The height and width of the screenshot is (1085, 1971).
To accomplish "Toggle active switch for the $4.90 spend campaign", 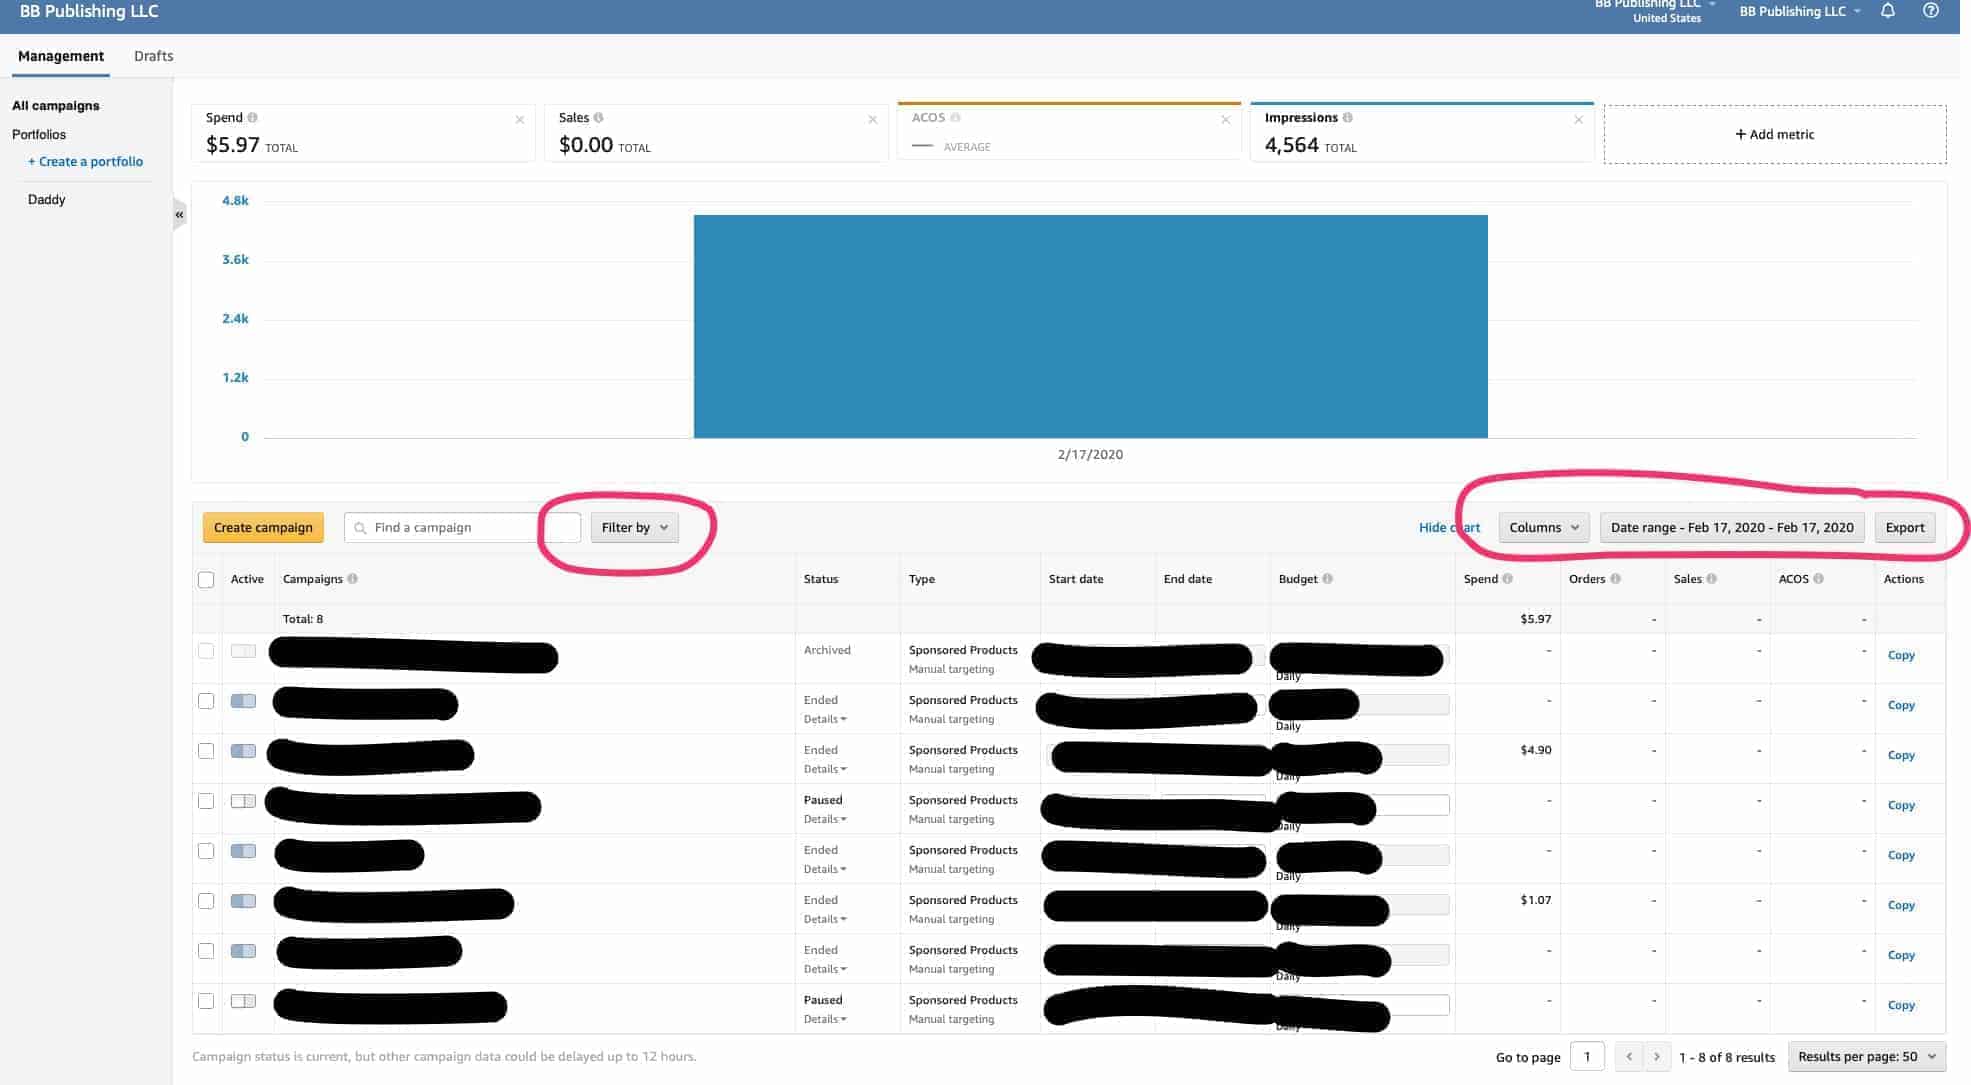I will coord(243,751).
